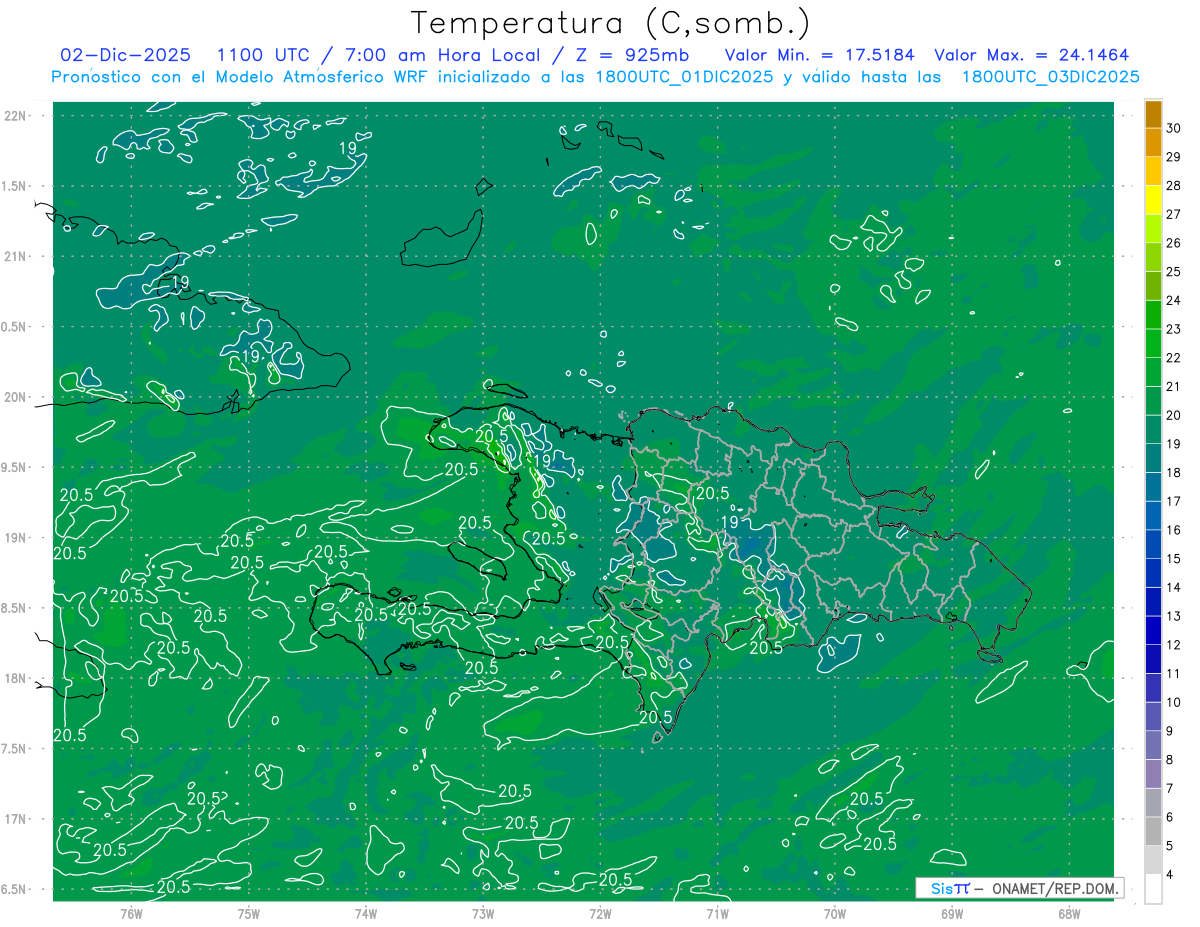Click the '72W' longitude axis label
Screen dimensions: 1200x927
coord(600,913)
